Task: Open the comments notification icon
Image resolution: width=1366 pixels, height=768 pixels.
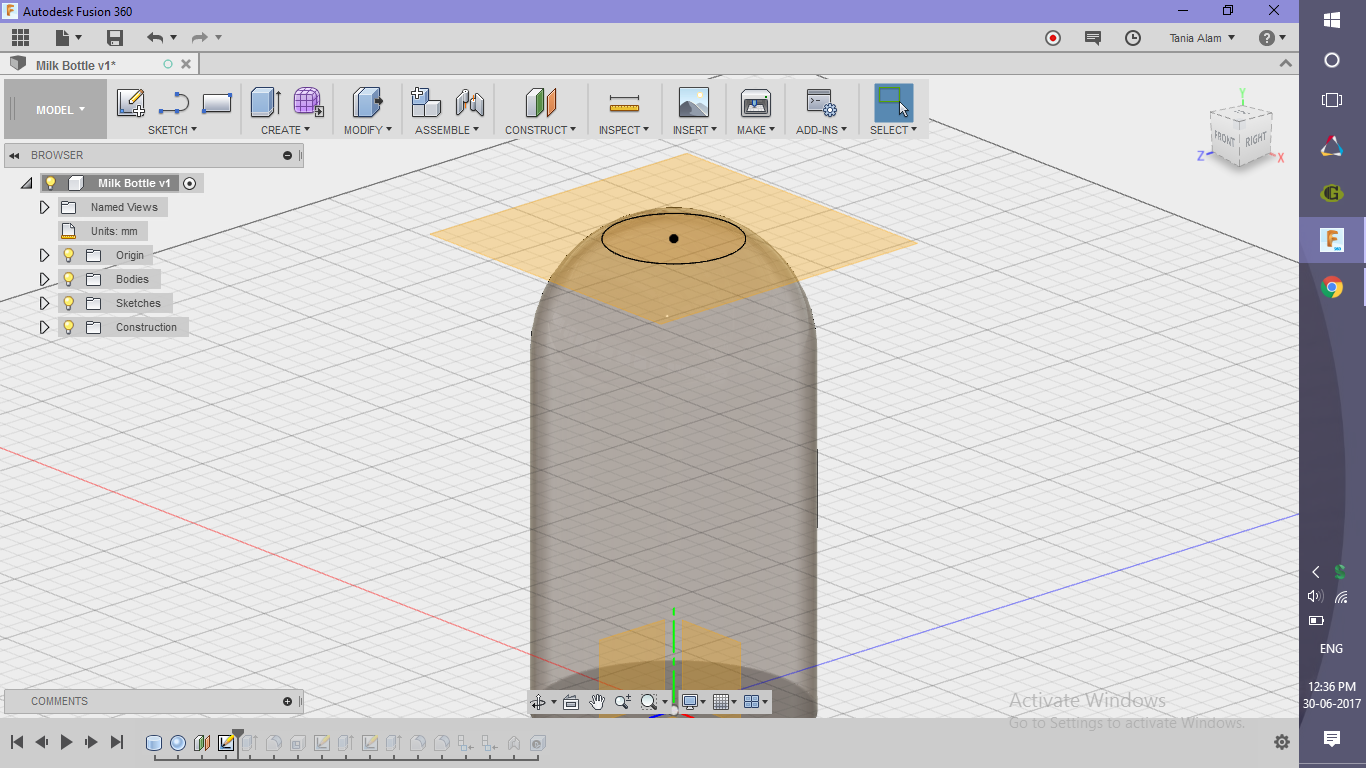Action: point(1093,38)
